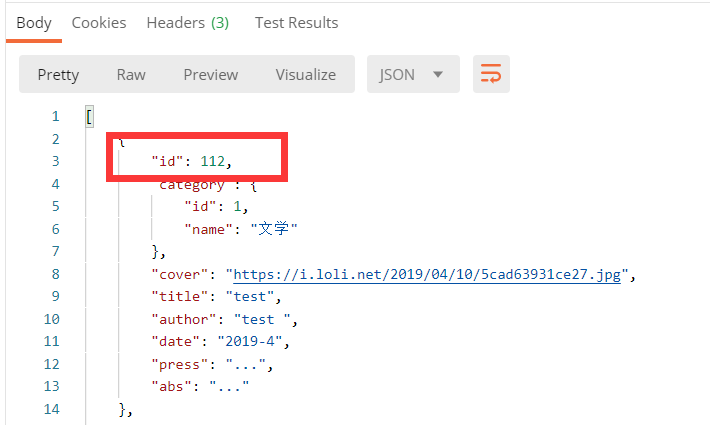
Task: Toggle the wrap lines icon
Action: 491,75
